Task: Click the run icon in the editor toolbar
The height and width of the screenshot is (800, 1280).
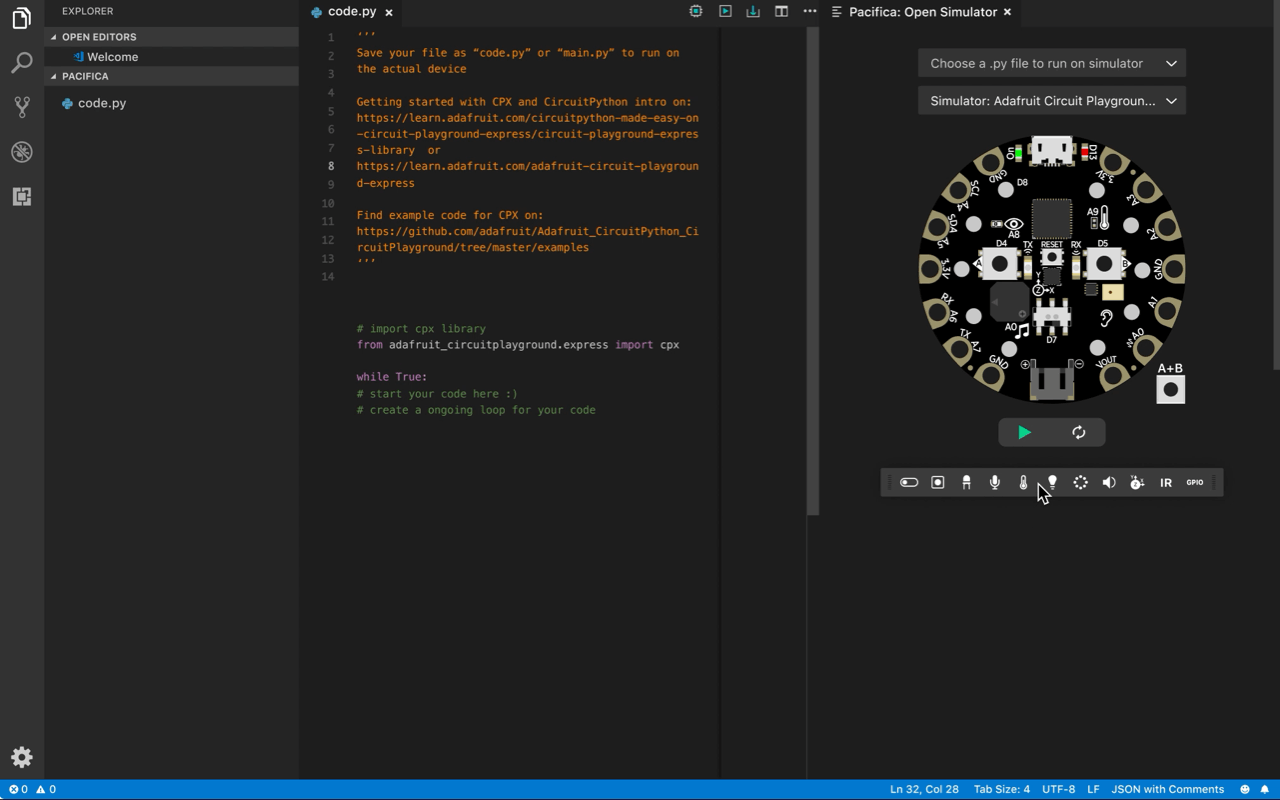Action: [725, 12]
